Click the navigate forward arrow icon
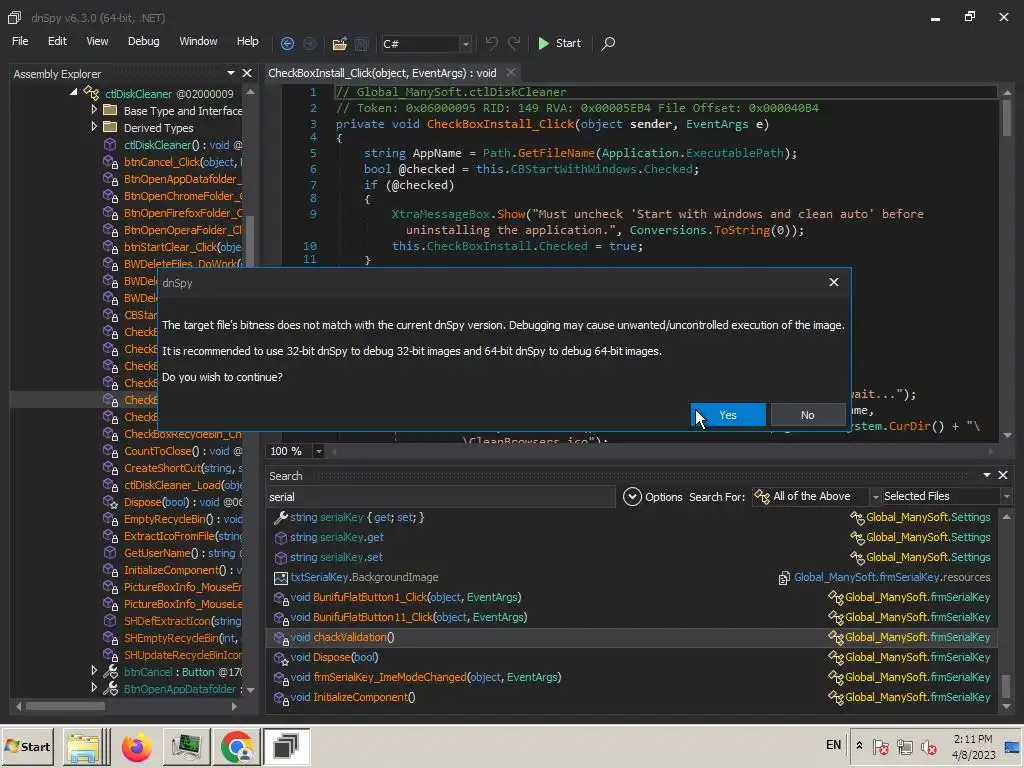 (309, 43)
